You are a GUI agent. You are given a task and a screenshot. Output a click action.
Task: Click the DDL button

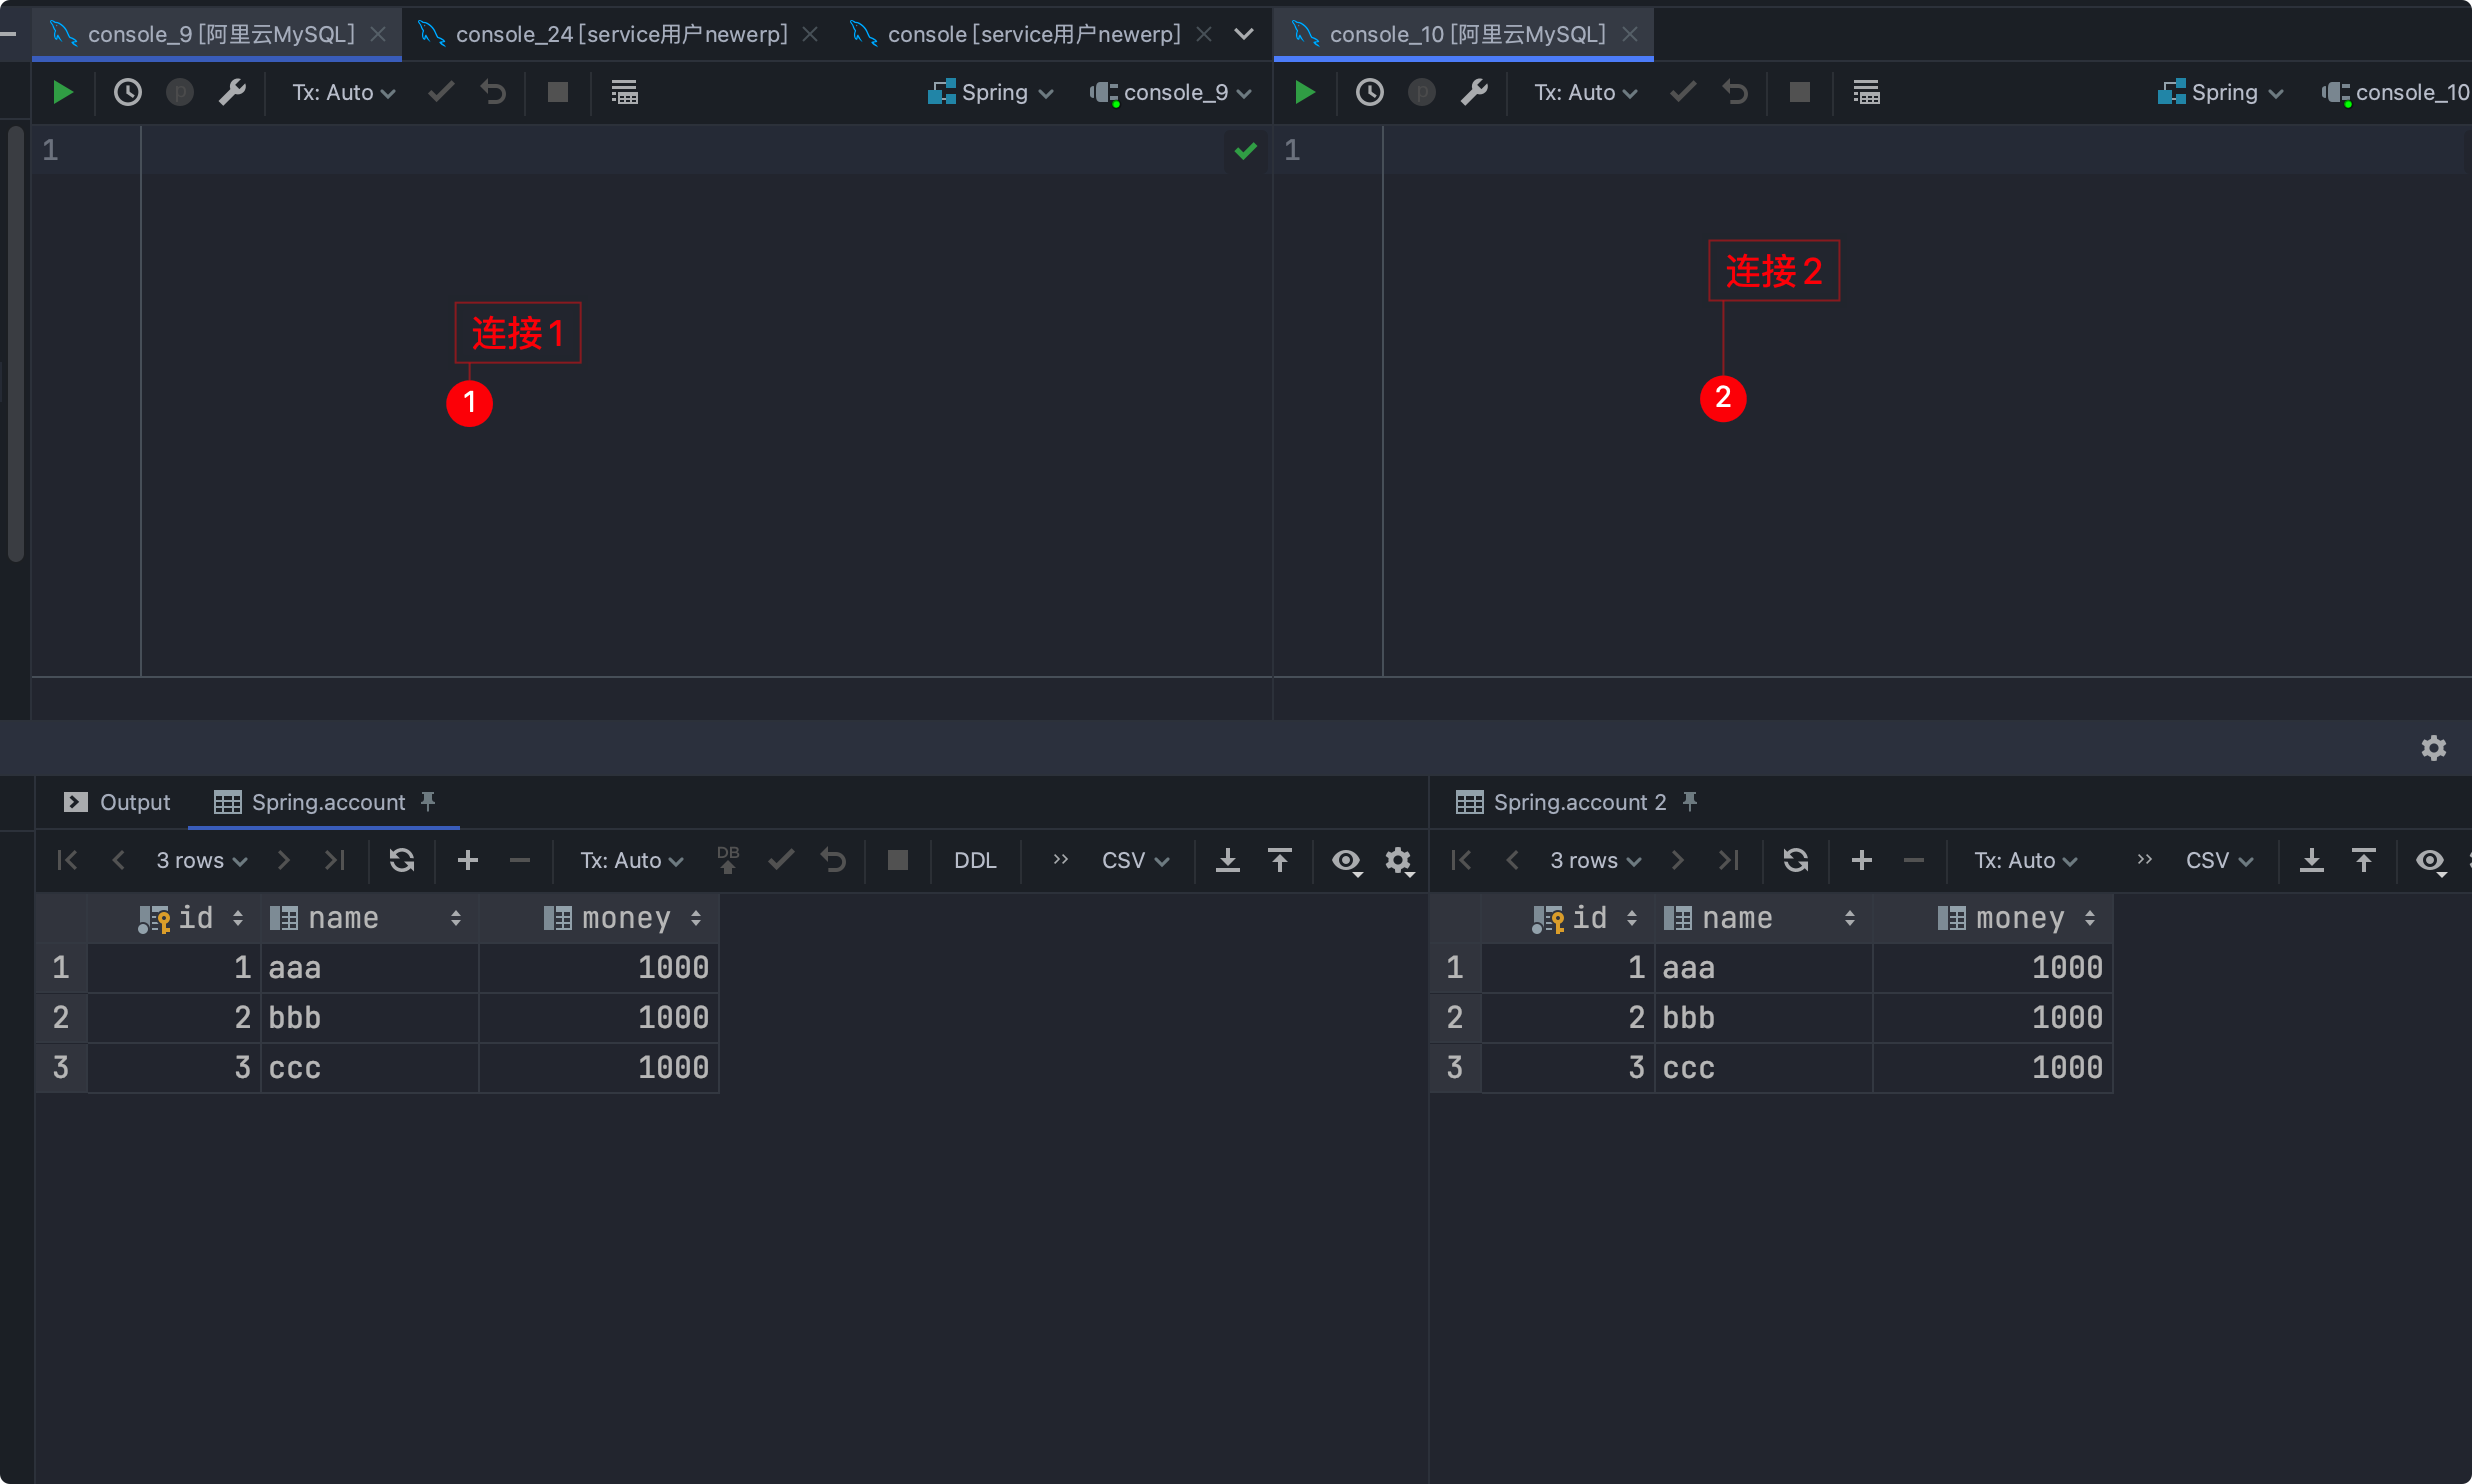pos(974,860)
